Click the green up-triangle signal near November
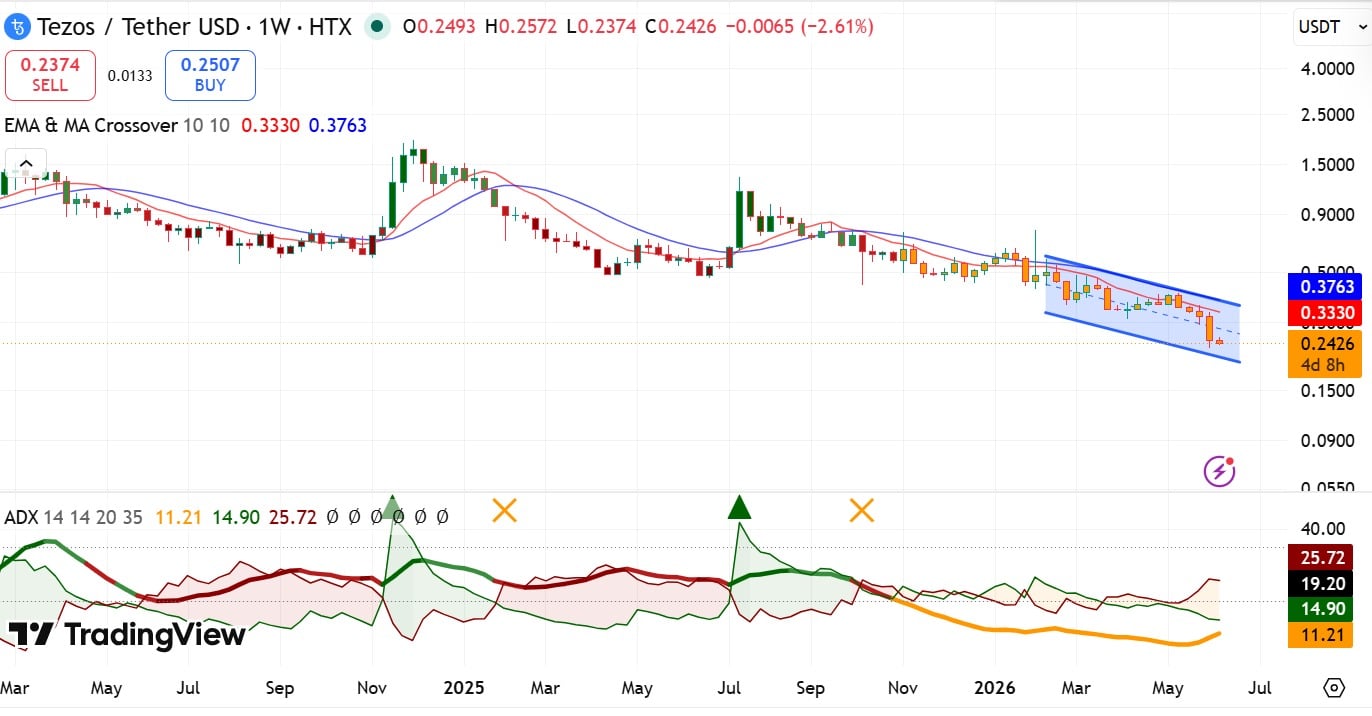Screen dimensions: 1372x716 tap(392, 507)
